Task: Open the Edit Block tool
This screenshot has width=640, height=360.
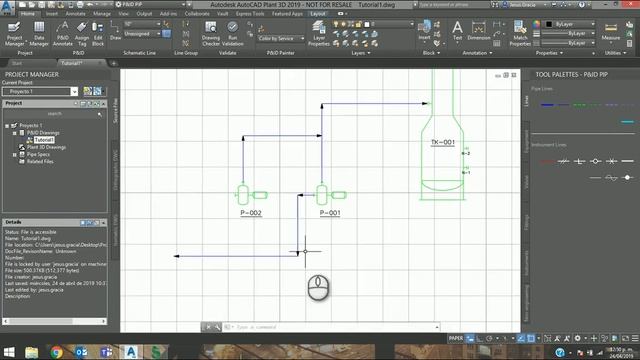Action: tap(98, 33)
